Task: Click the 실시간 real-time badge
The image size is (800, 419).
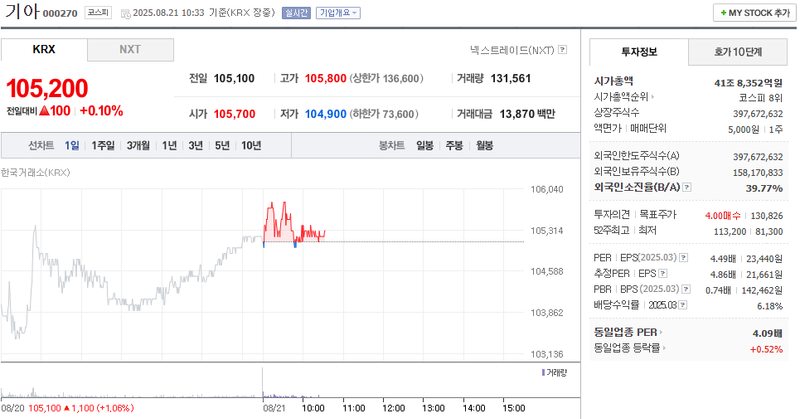Action: click(x=296, y=13)
